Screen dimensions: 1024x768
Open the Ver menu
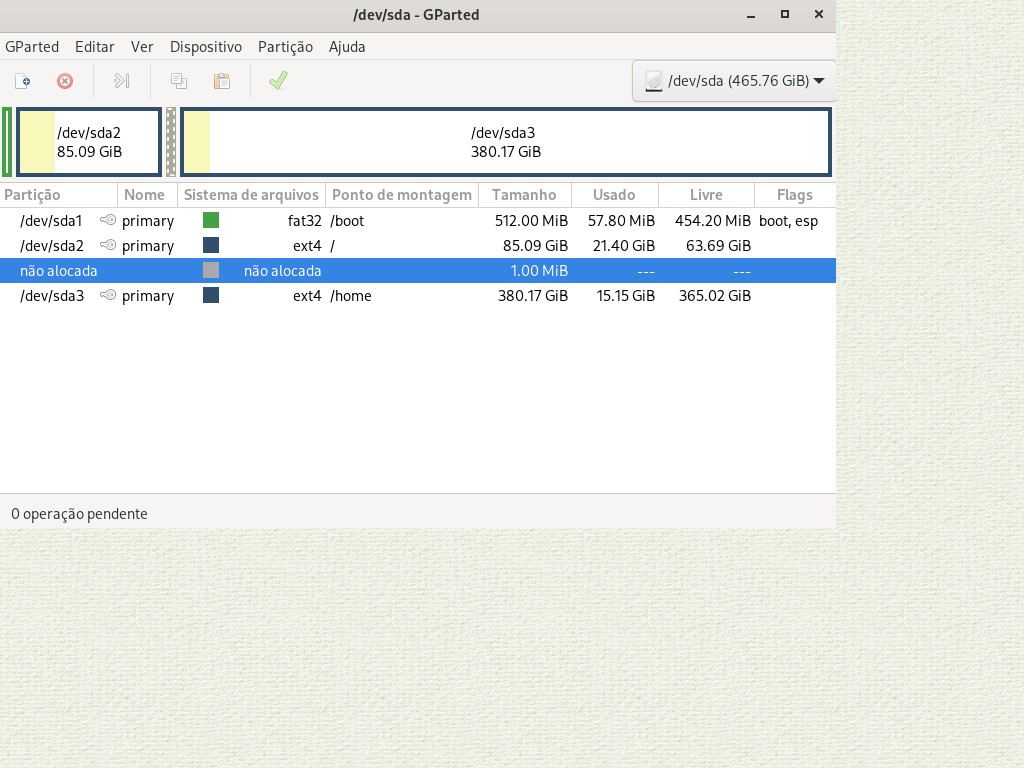[x=142, y=47]
